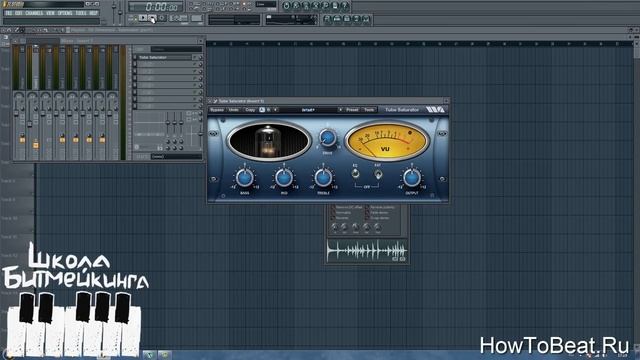Click the VU meter display
Screen dimensions: 640x360
pos(386,141)
